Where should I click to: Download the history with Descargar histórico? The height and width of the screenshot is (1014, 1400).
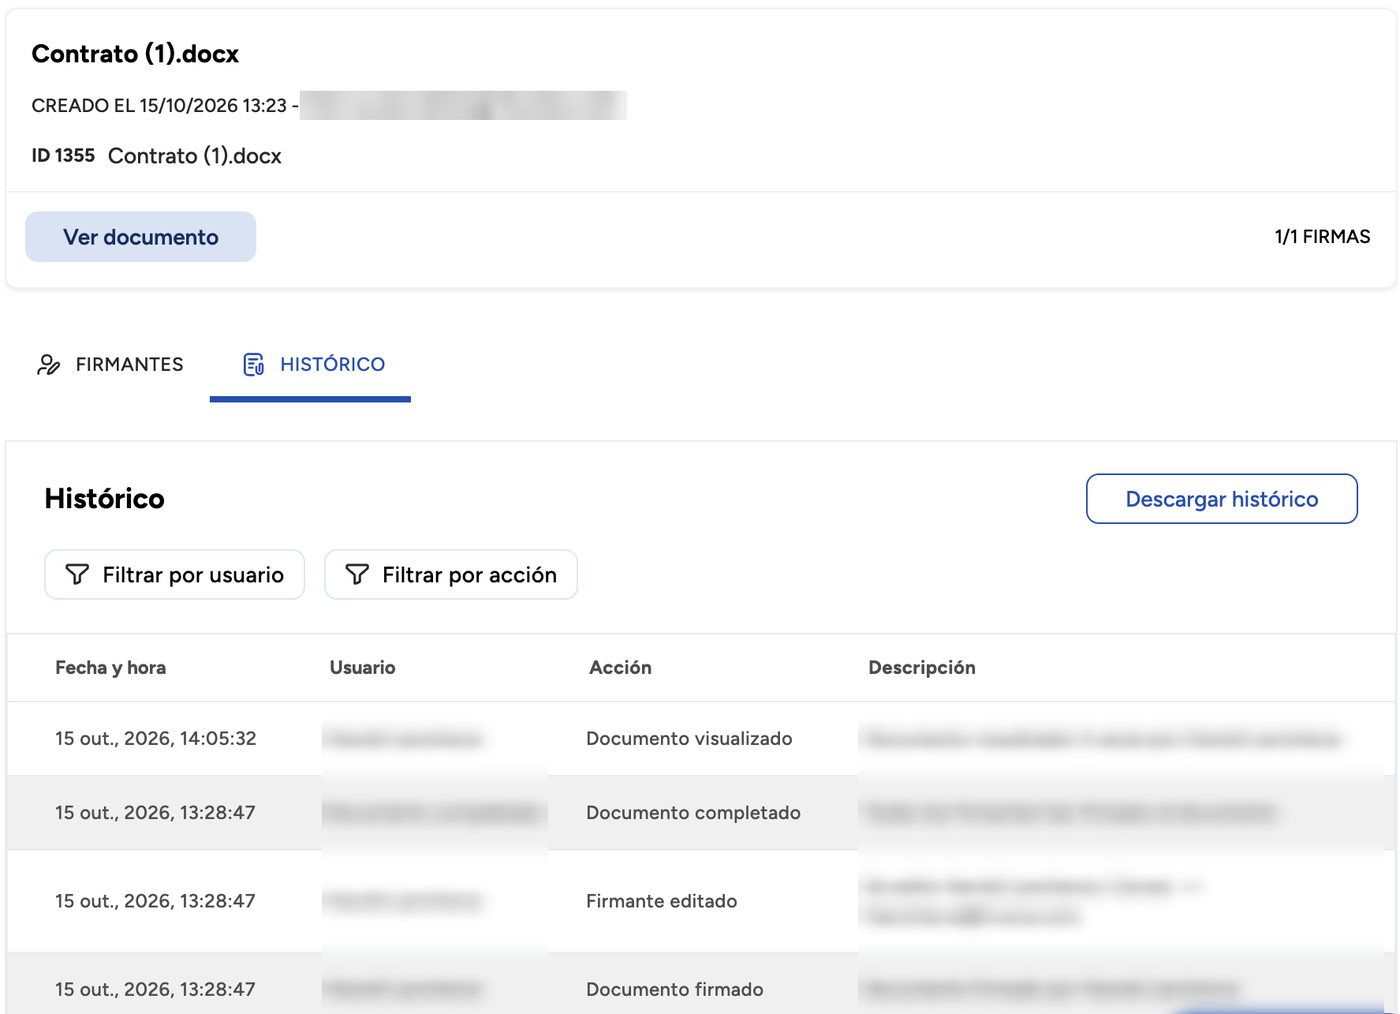pos(1221,499)
